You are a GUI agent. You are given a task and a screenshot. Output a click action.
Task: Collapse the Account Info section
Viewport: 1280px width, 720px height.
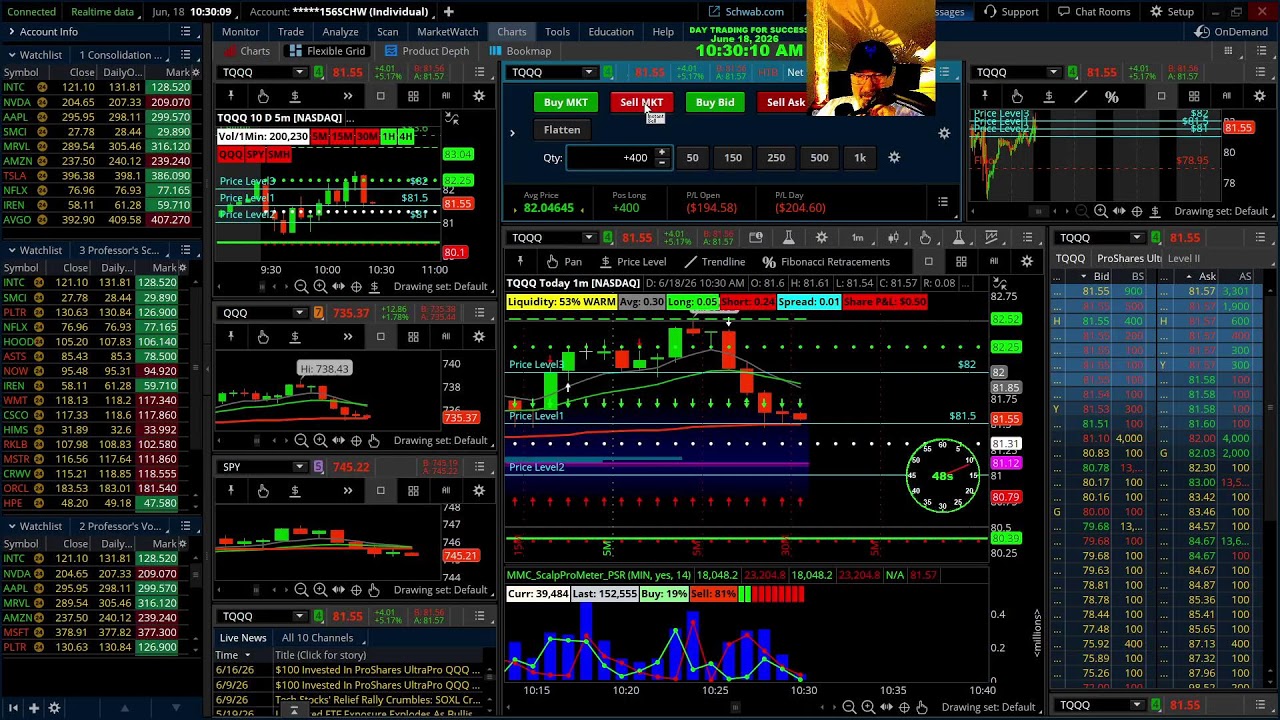pos(11,32)
